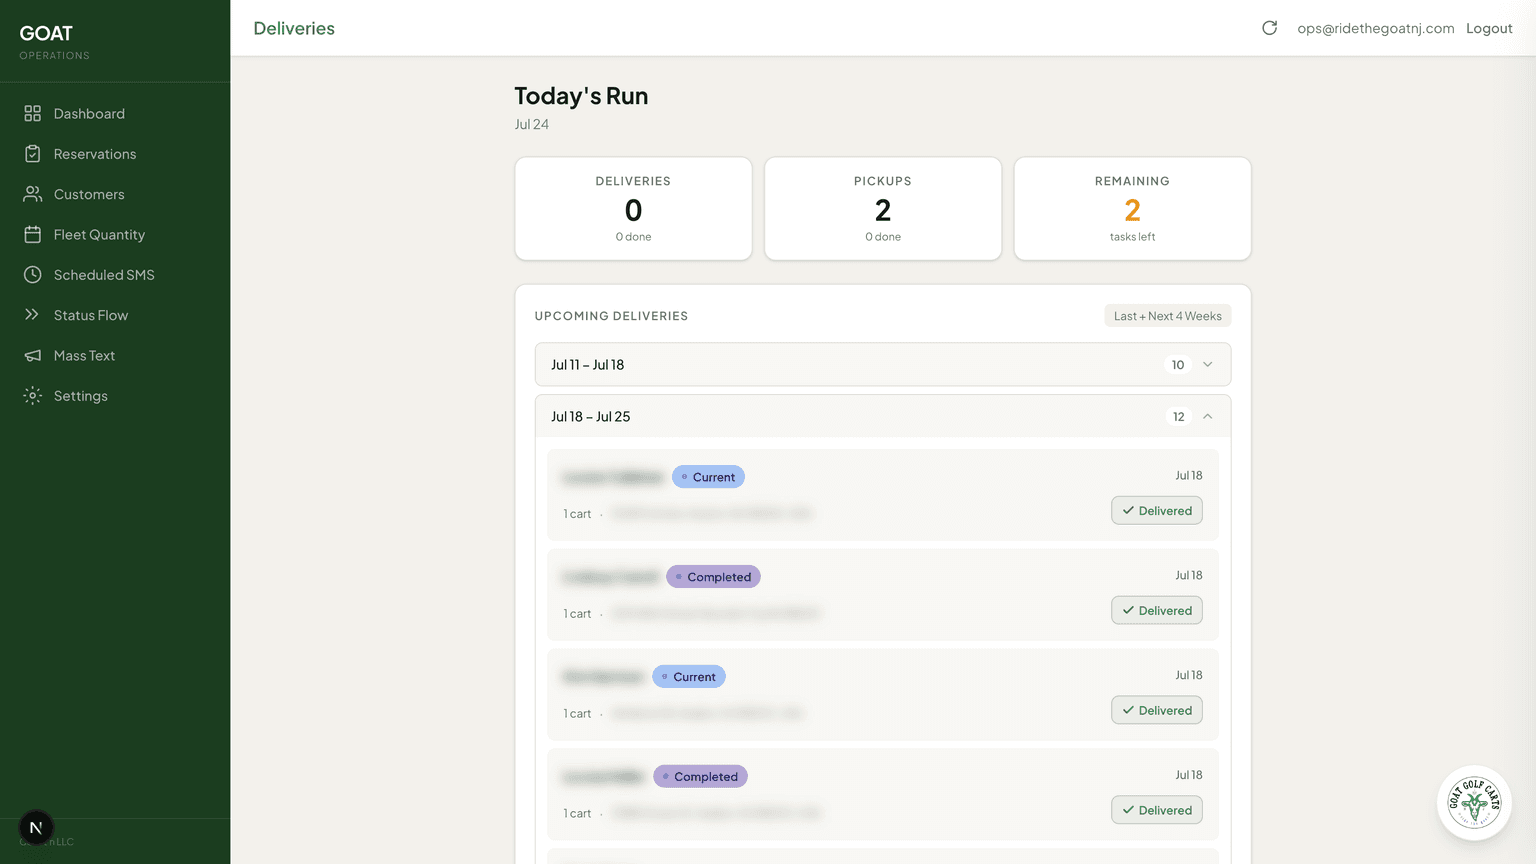
Task: Click the Last + Next 4 Weeks filter
Action: [x=1168, y=316]
